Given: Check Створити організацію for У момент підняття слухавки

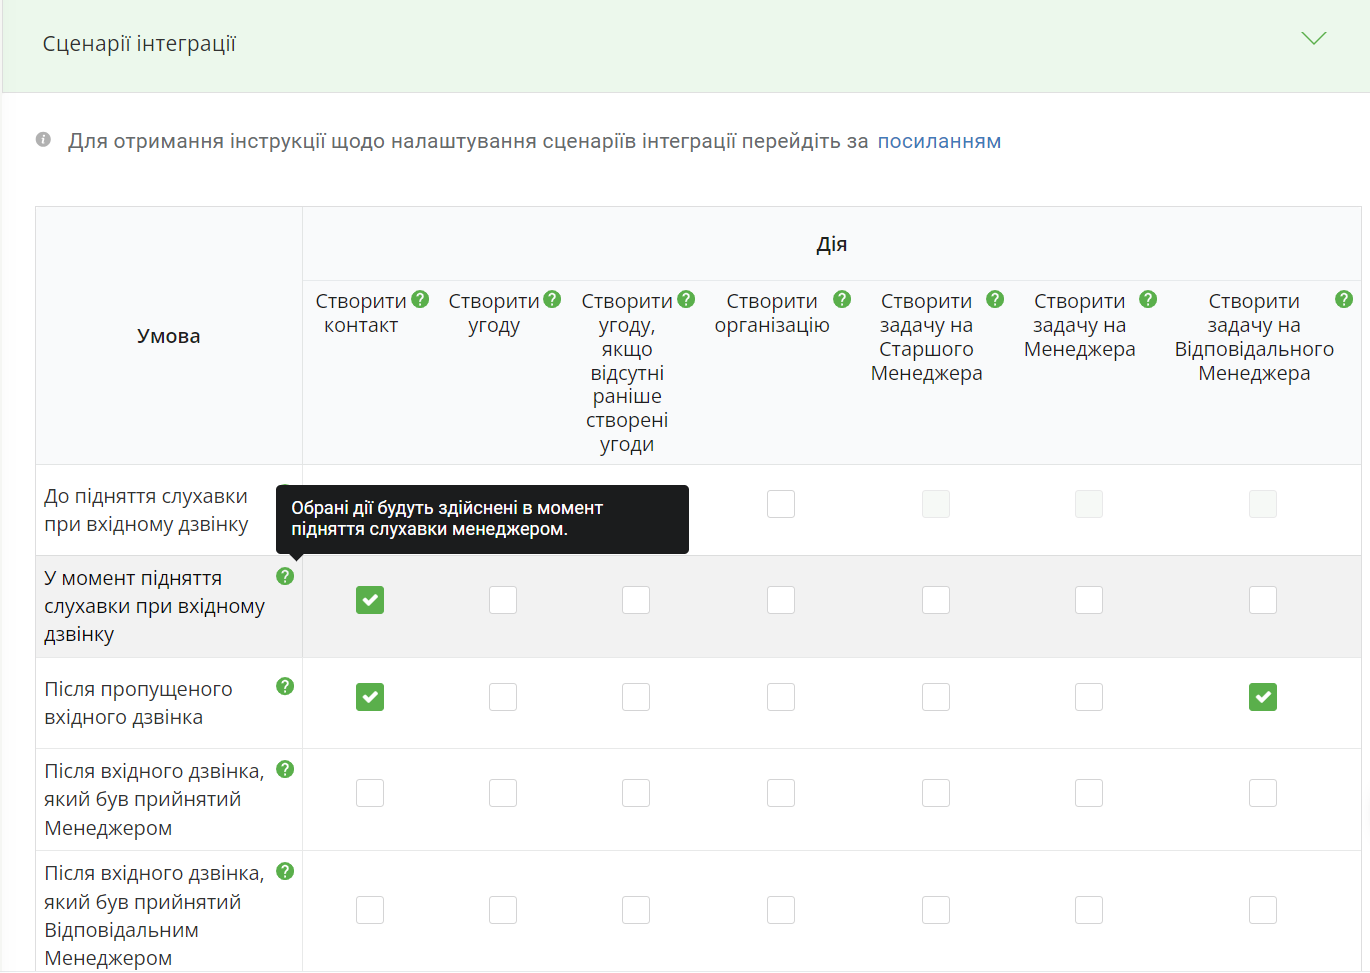Looking at the screenshot, I should (781, 600).
